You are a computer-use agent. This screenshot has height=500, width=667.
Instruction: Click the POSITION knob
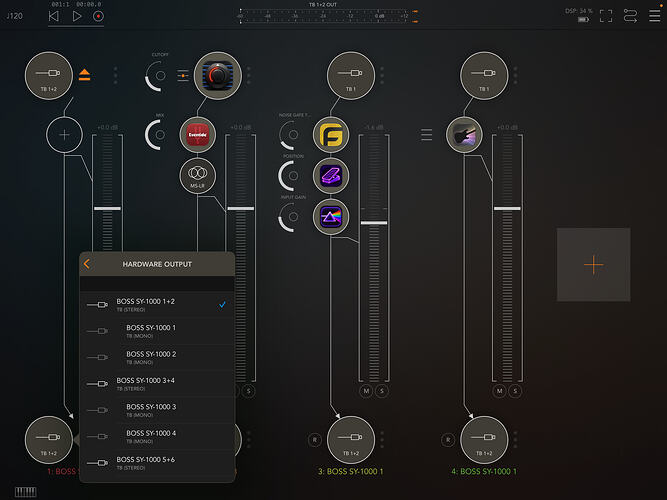tap(291, 176)
